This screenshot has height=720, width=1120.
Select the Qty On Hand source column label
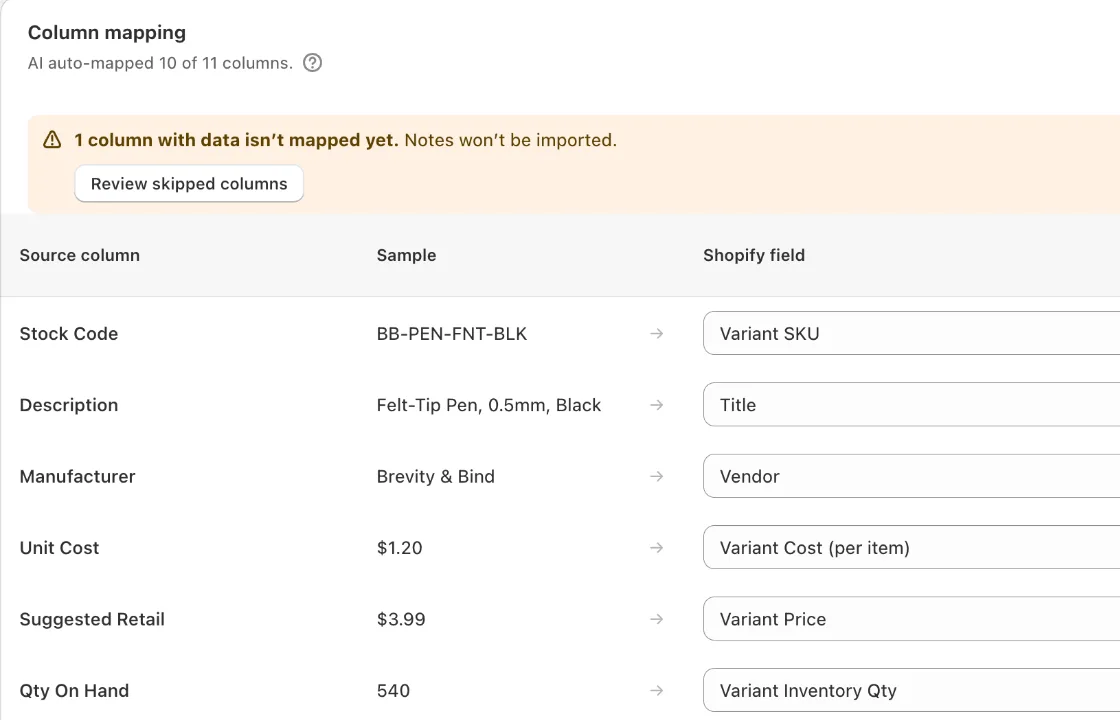[74, 691]
